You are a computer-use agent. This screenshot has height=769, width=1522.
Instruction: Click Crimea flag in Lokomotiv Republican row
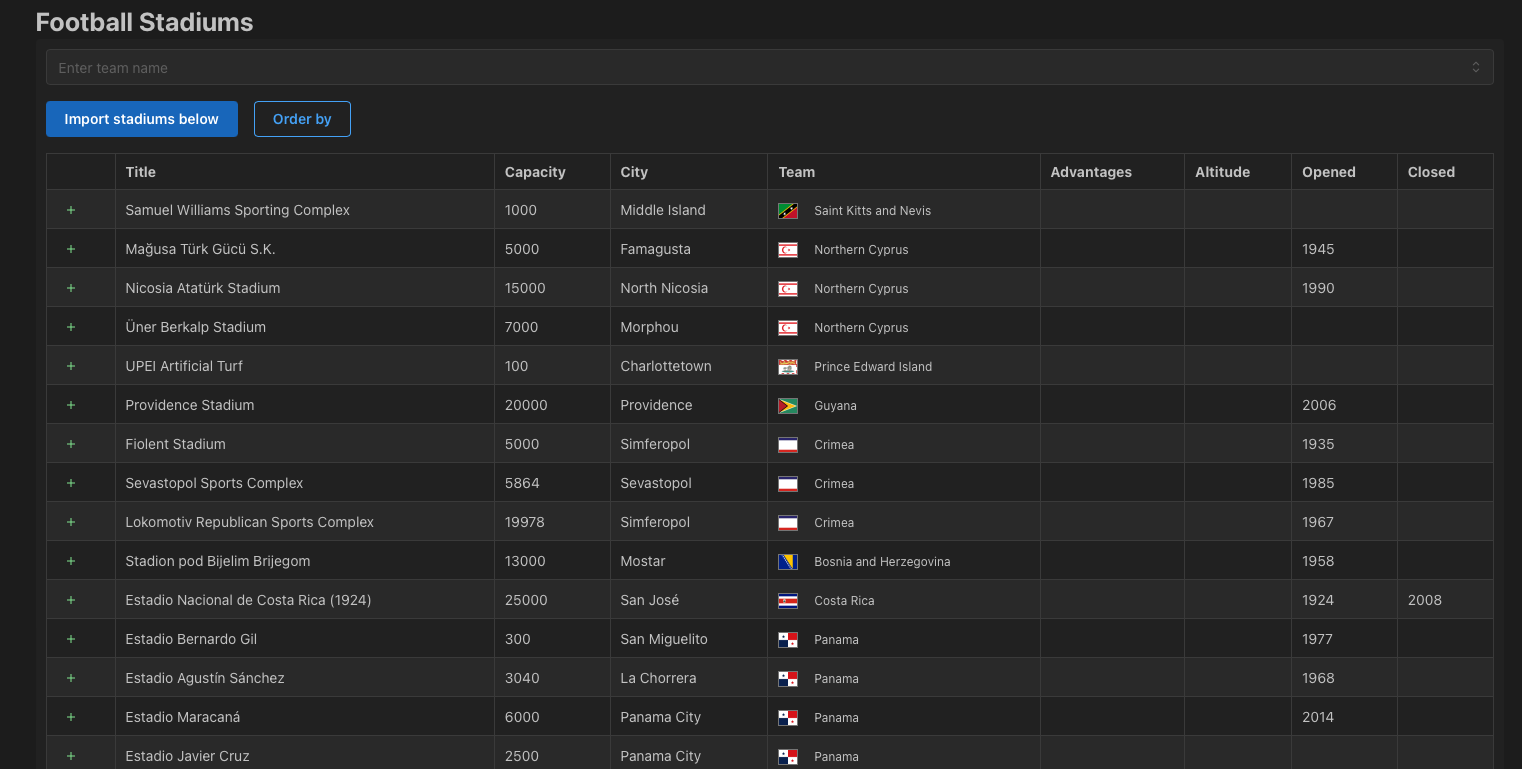coord(788,523)
